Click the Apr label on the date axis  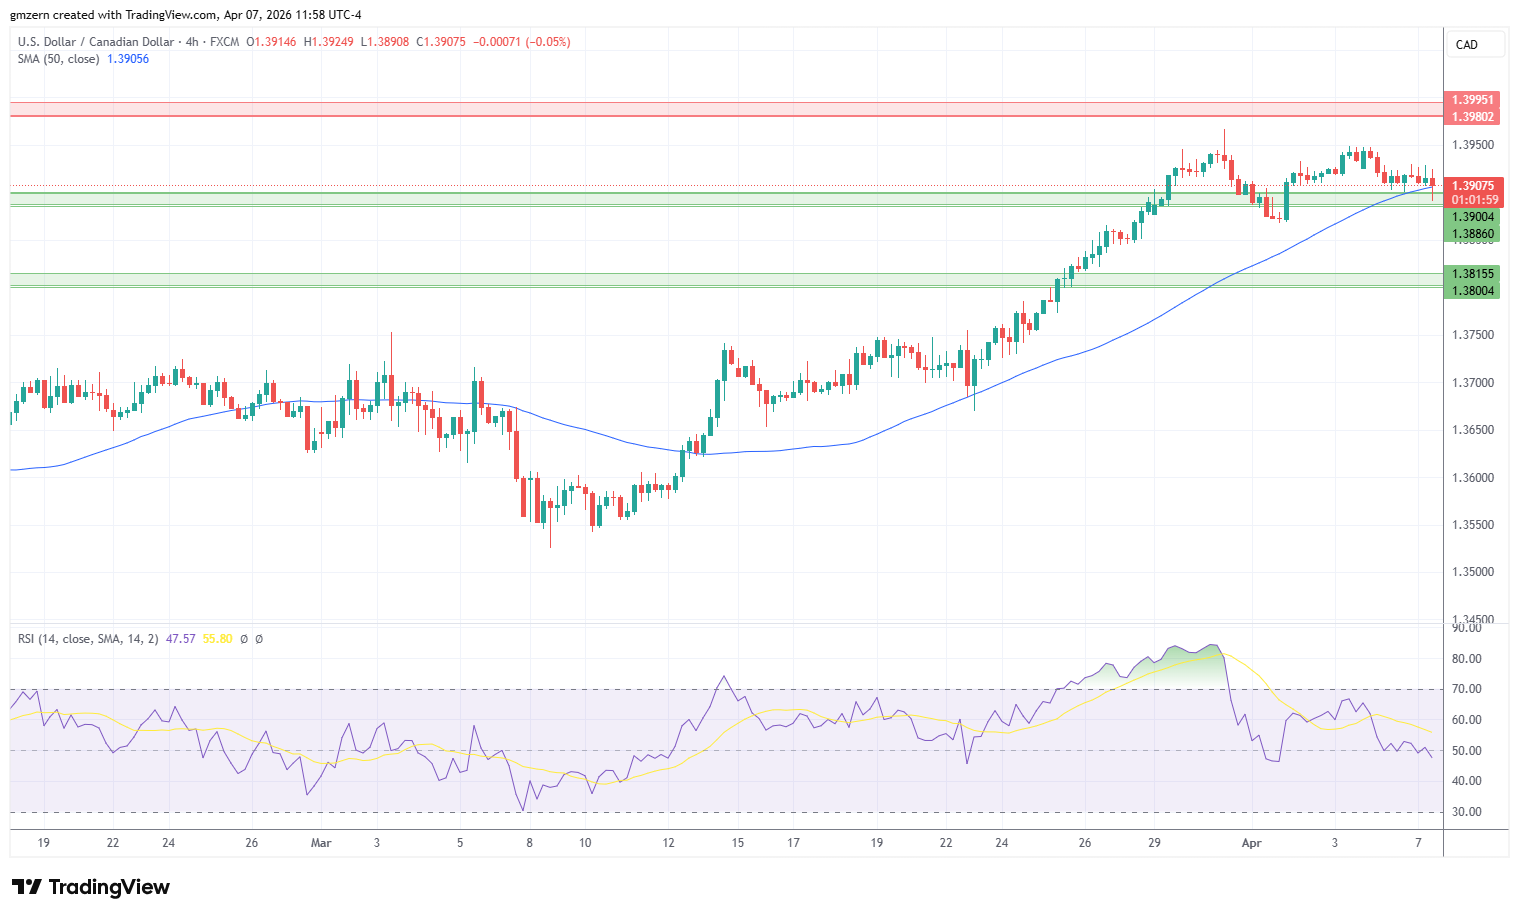point(1251,843)
